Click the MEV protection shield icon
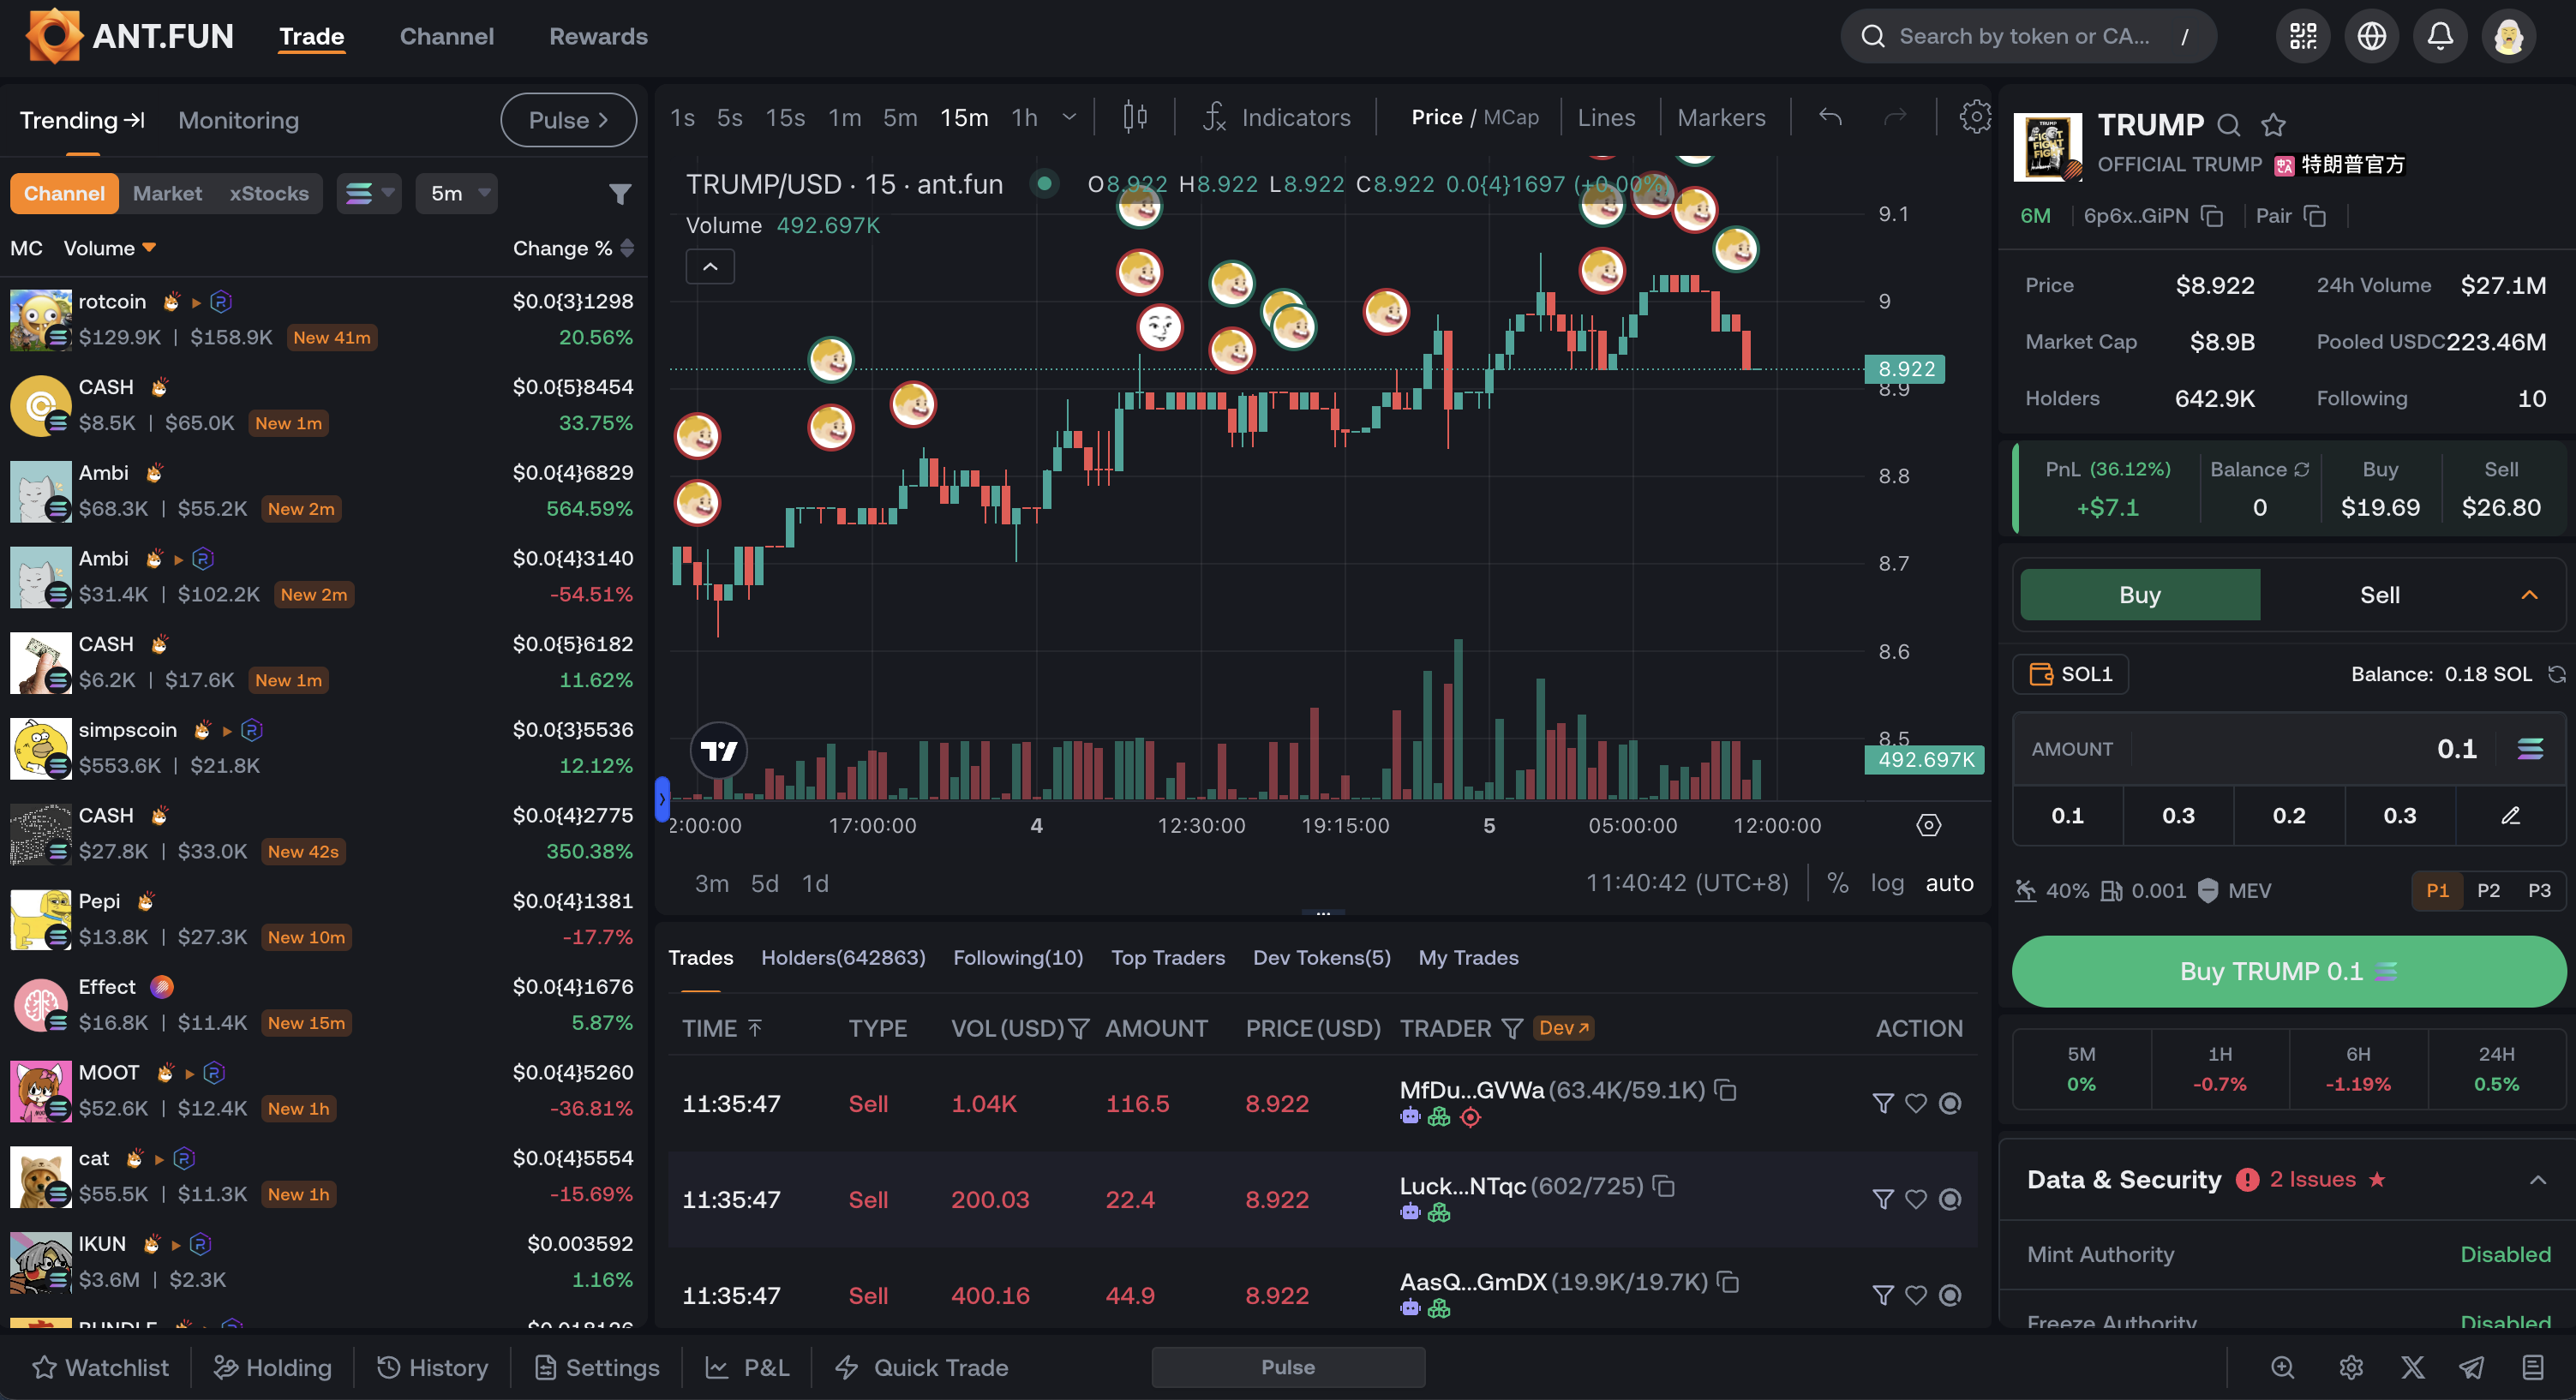Image resolution: width=2576 pixels, height=1400 pixels. (x=2208, y=890)
